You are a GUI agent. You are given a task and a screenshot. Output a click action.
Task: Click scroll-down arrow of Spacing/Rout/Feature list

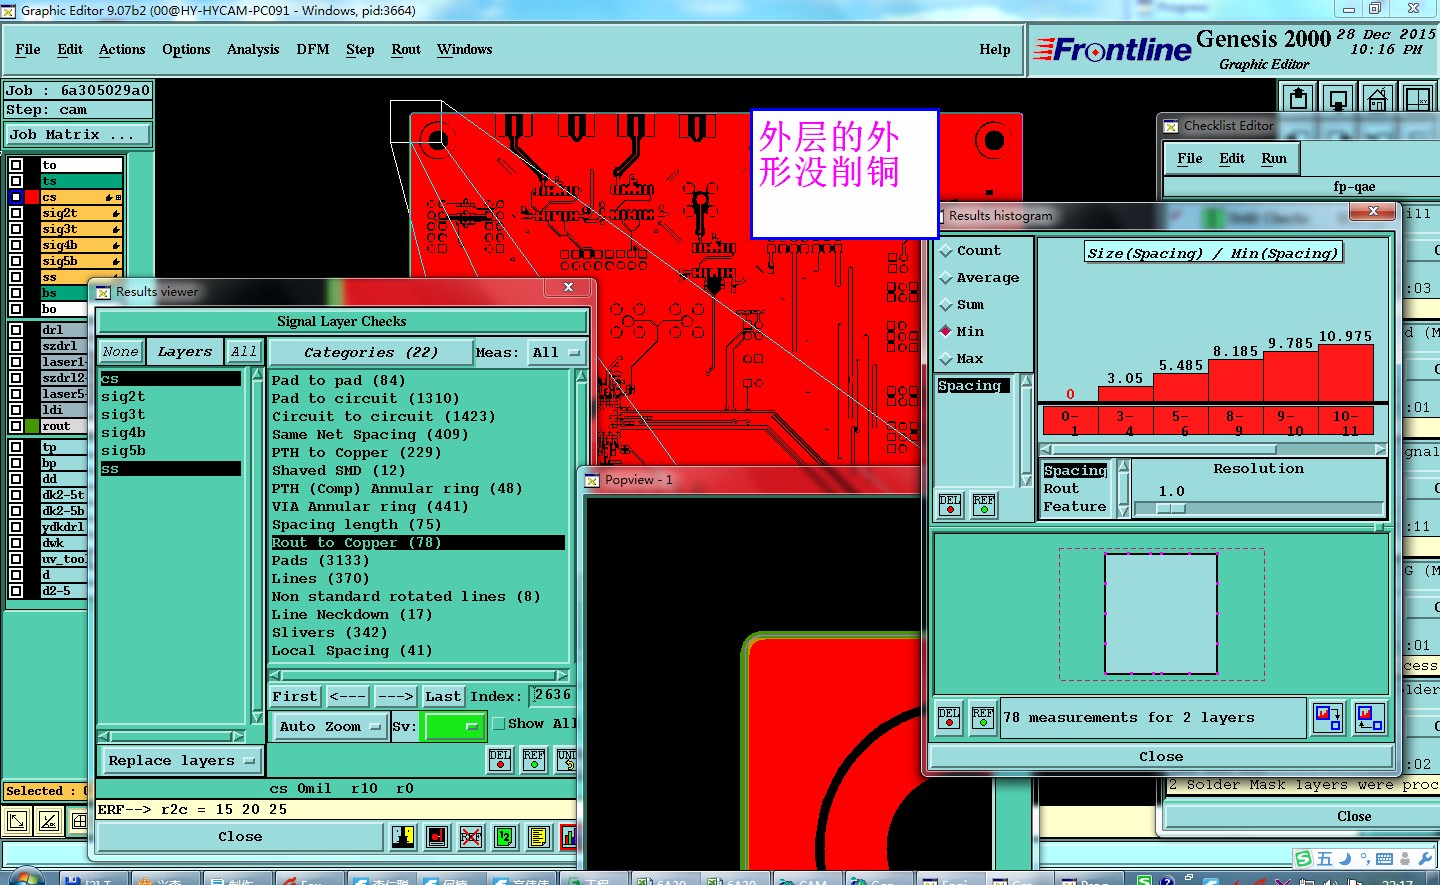coord(1123,510)
